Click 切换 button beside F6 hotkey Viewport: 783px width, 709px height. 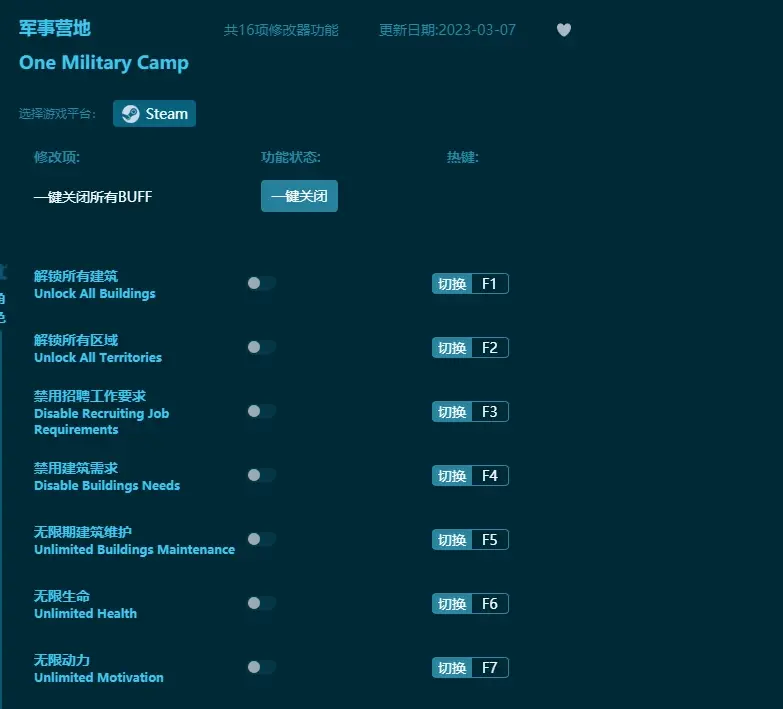pos(452,603)
